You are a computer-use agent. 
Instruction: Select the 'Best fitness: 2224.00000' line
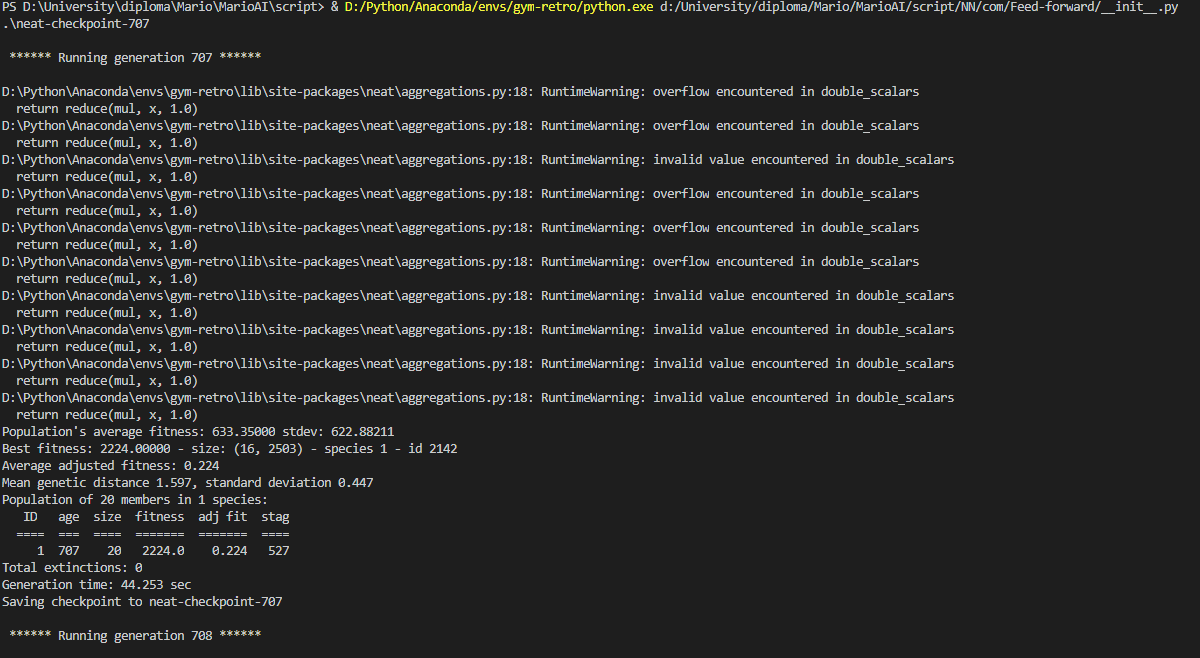pyautogui.click(x=230, y=449)
